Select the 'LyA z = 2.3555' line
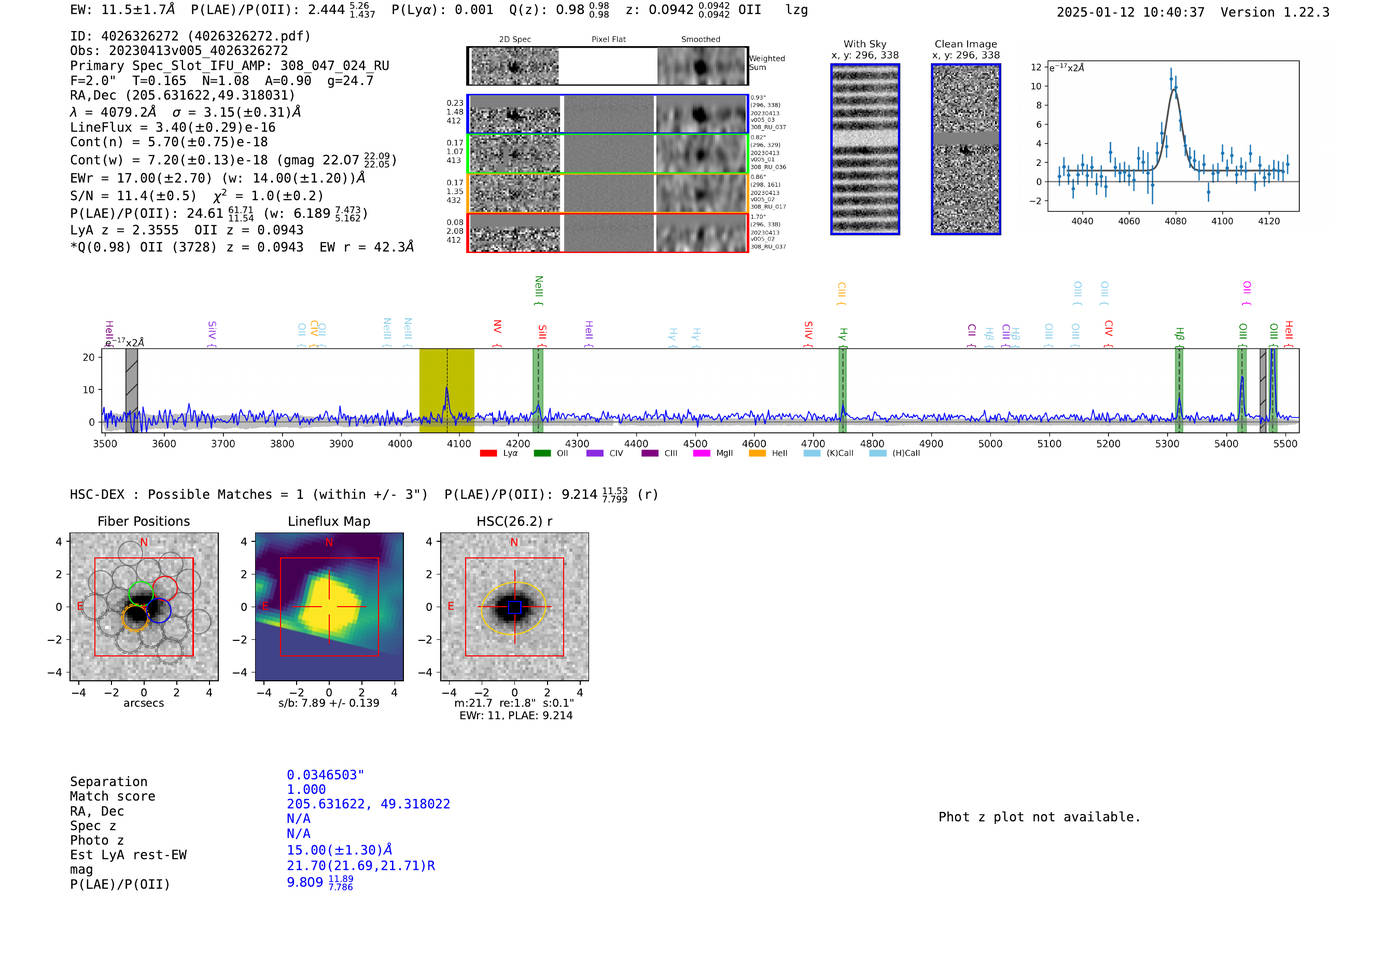The height and width of the screenshot is (953, 1400). [x=125, y=230]
